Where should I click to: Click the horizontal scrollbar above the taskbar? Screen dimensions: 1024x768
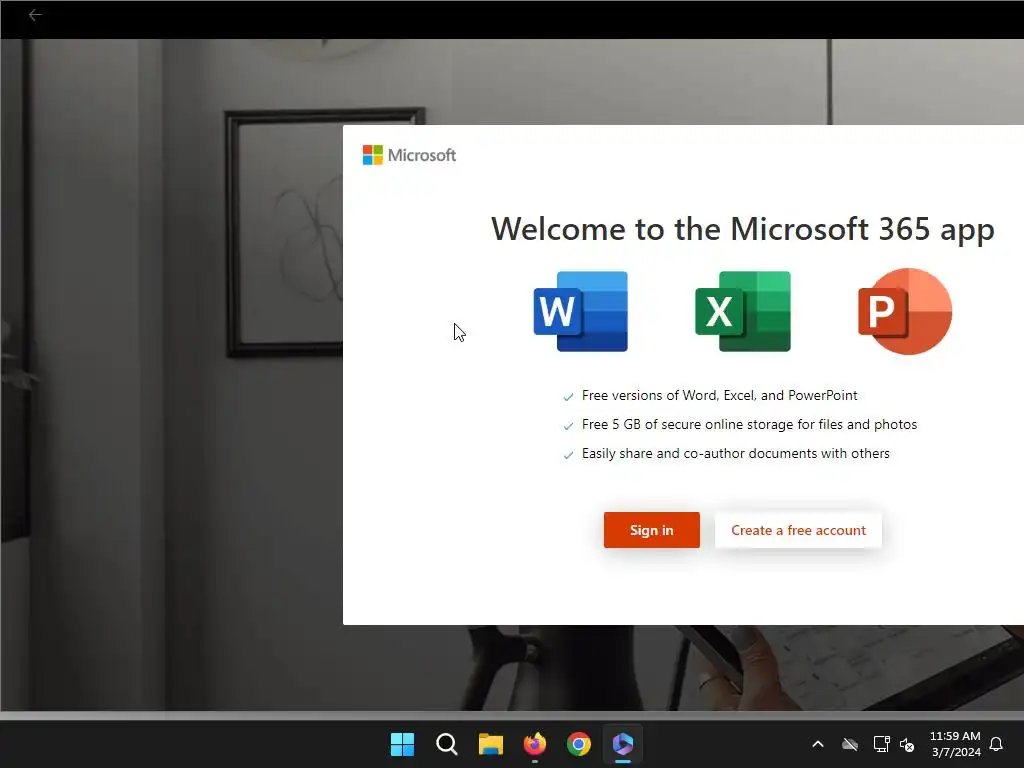[x=512, y=716]
